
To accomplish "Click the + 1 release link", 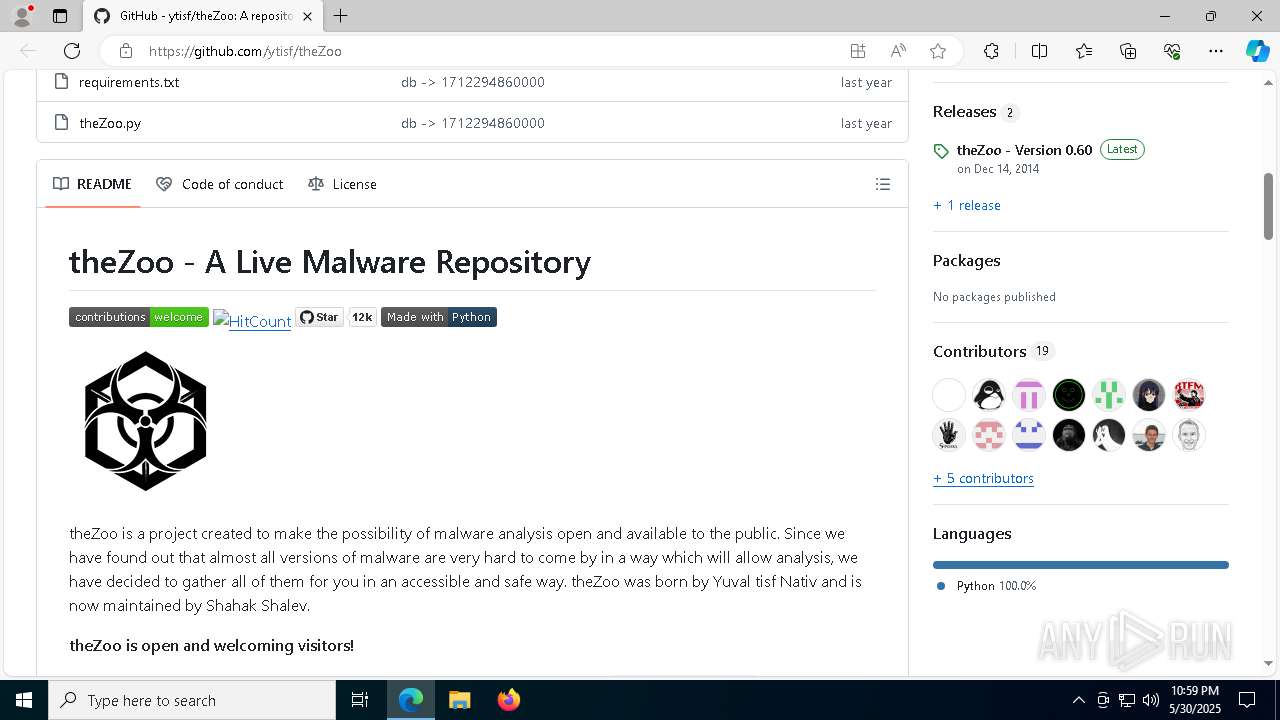I will point(967,205).
